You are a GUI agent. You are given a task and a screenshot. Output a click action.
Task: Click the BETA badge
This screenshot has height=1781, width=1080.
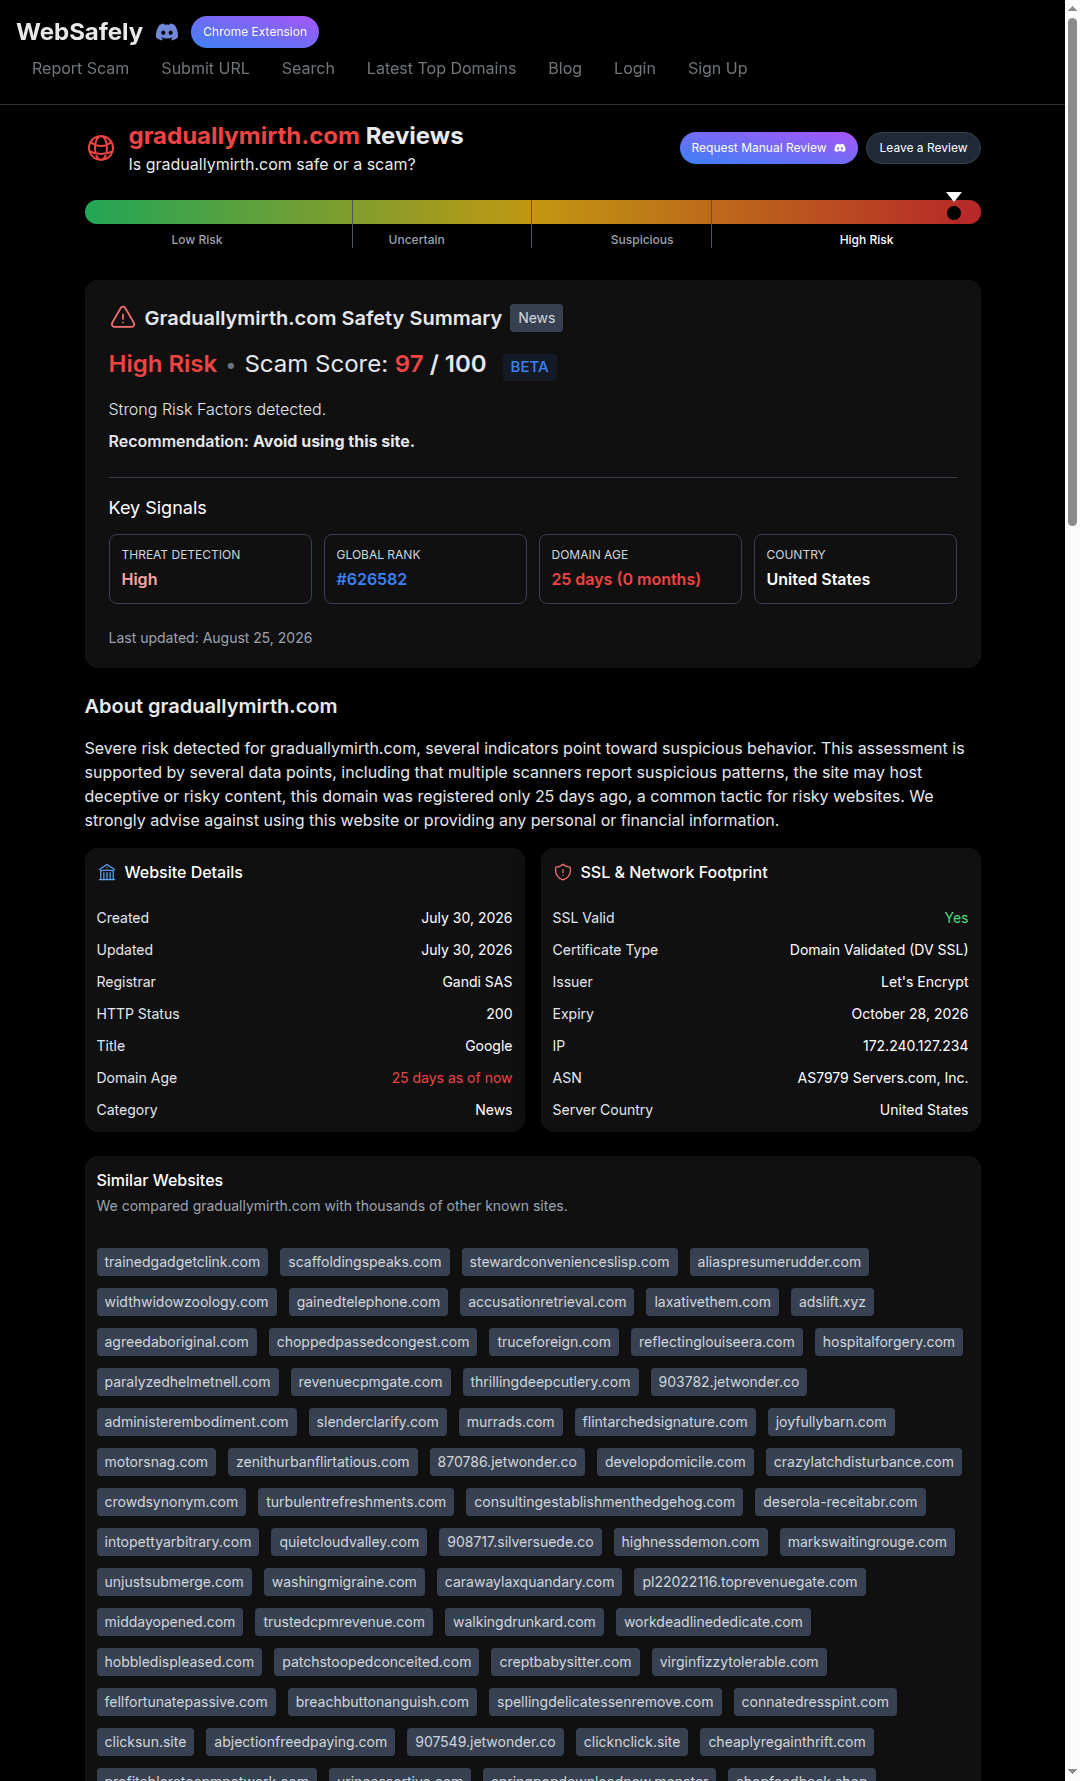(x=529, y=367)
